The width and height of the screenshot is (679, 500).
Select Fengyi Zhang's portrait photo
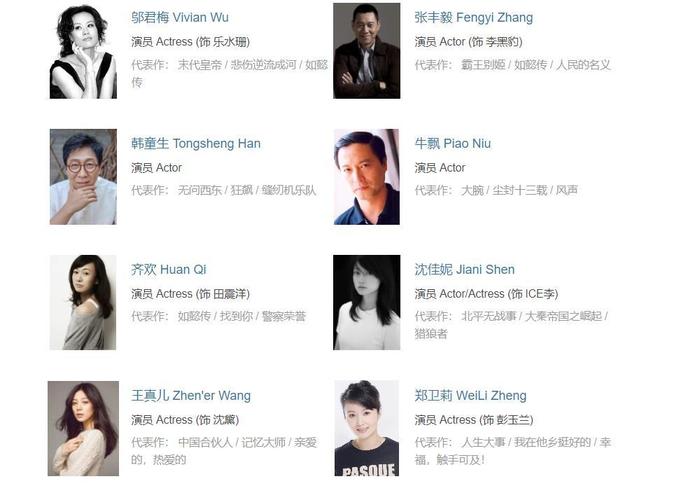tap(366, 51)
